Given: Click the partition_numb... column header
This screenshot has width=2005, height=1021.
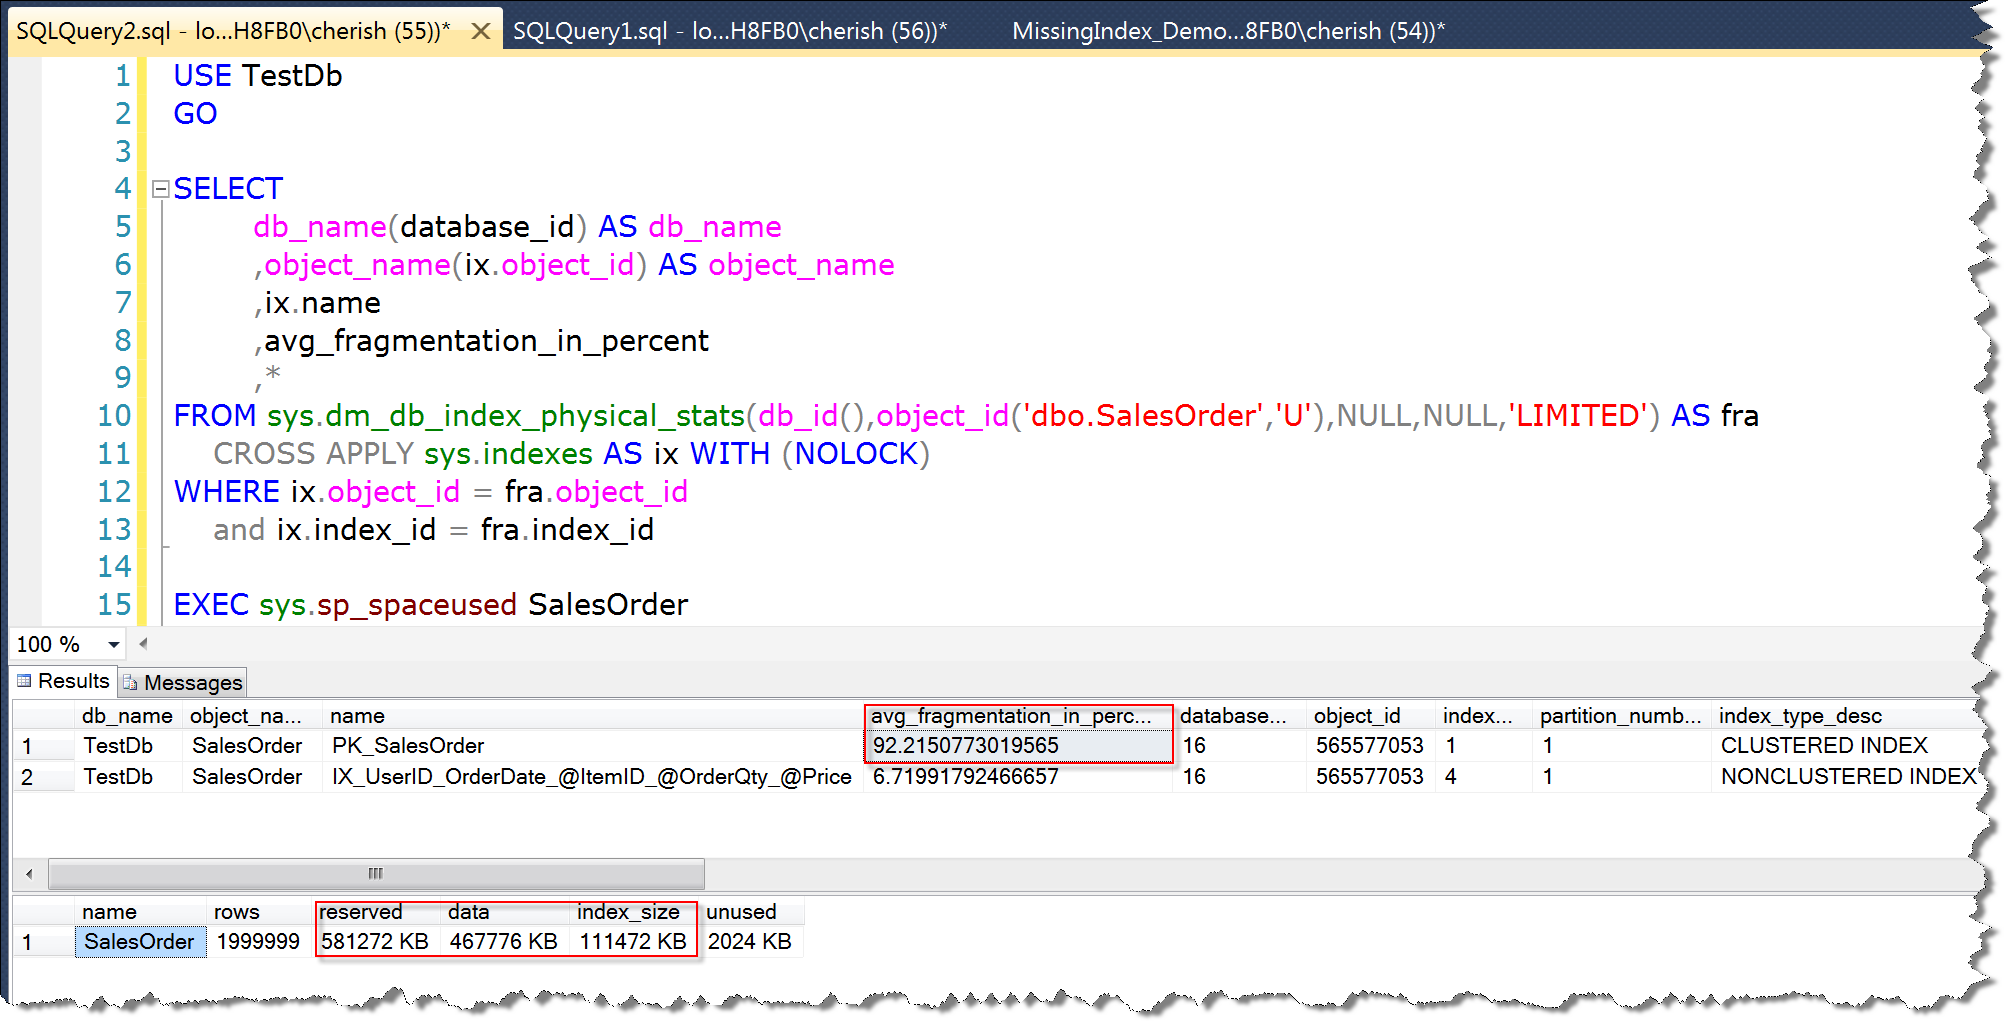Looking at the screenshot, I should [x=1621, y=716].
